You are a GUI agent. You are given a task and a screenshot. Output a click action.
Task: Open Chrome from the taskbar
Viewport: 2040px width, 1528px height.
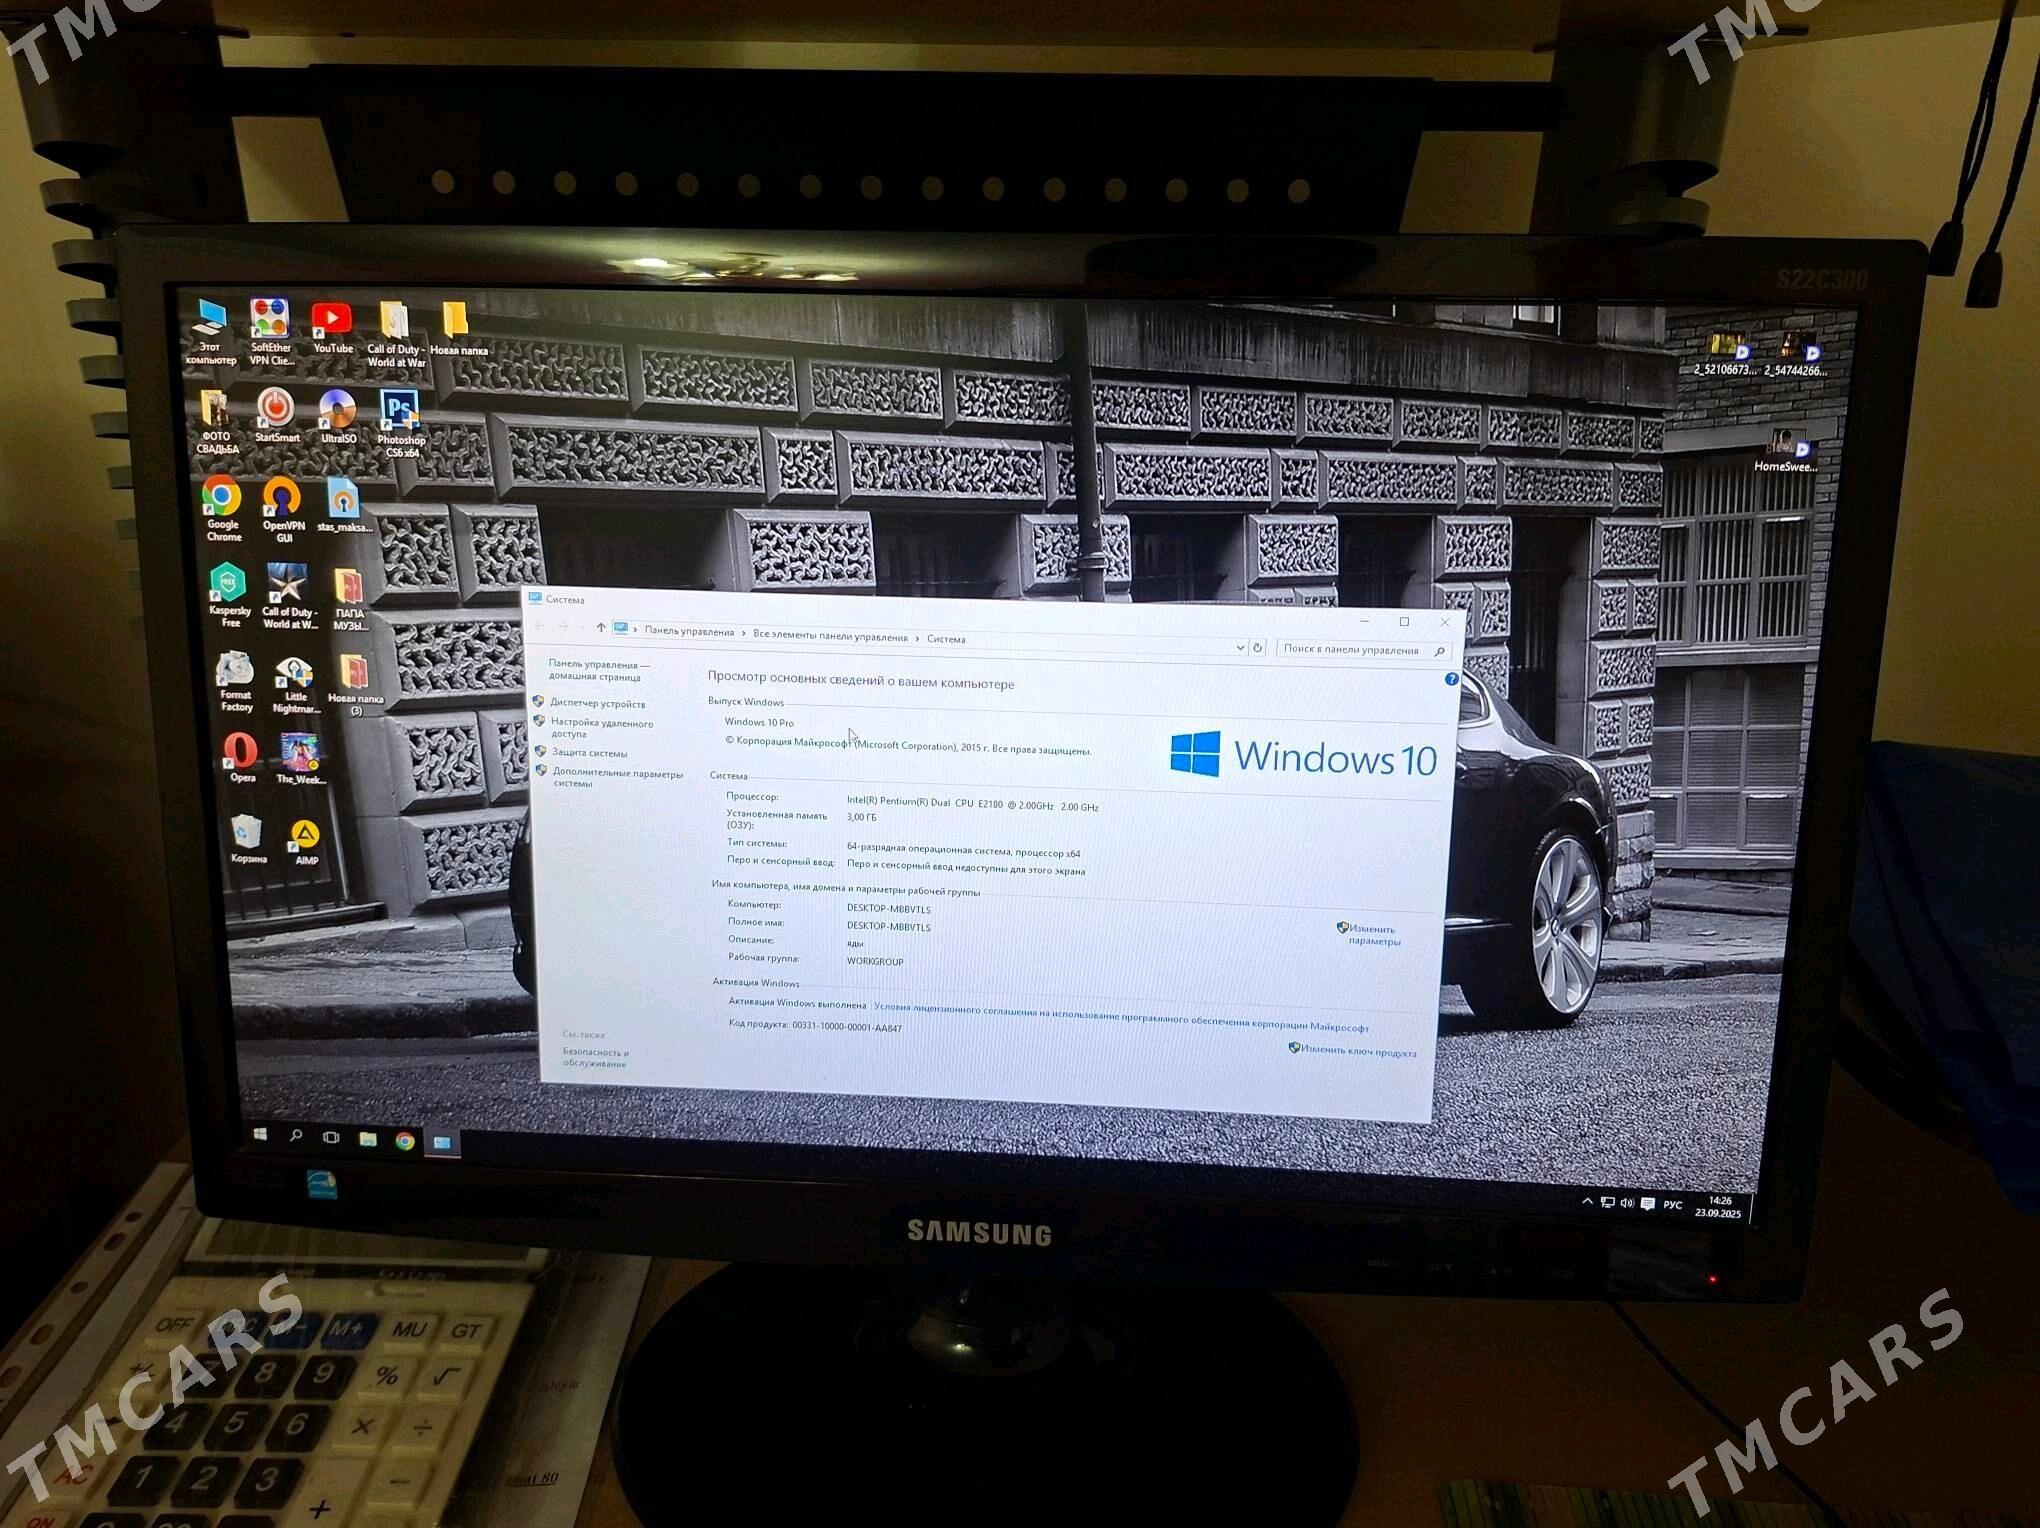[x=405, y=1141]
